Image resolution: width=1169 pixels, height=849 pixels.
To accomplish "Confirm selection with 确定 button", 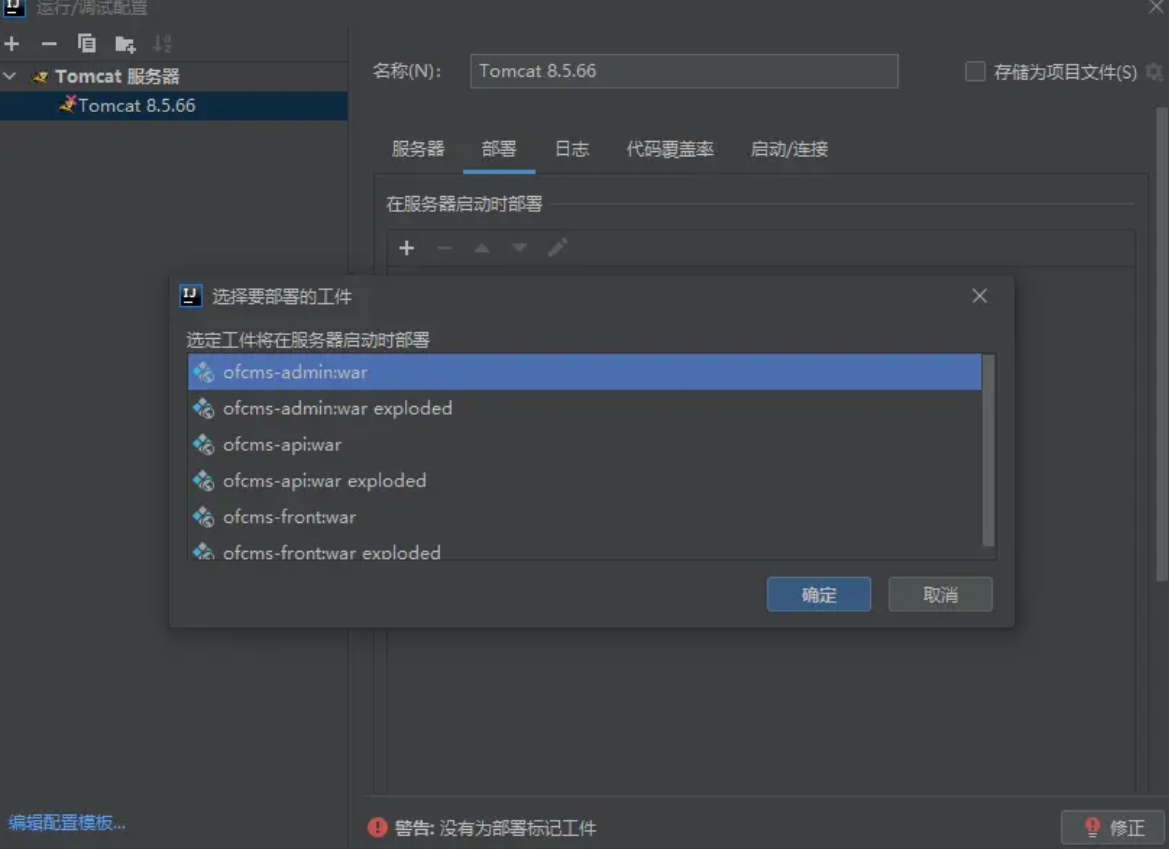I will click(x=819, y=595).
